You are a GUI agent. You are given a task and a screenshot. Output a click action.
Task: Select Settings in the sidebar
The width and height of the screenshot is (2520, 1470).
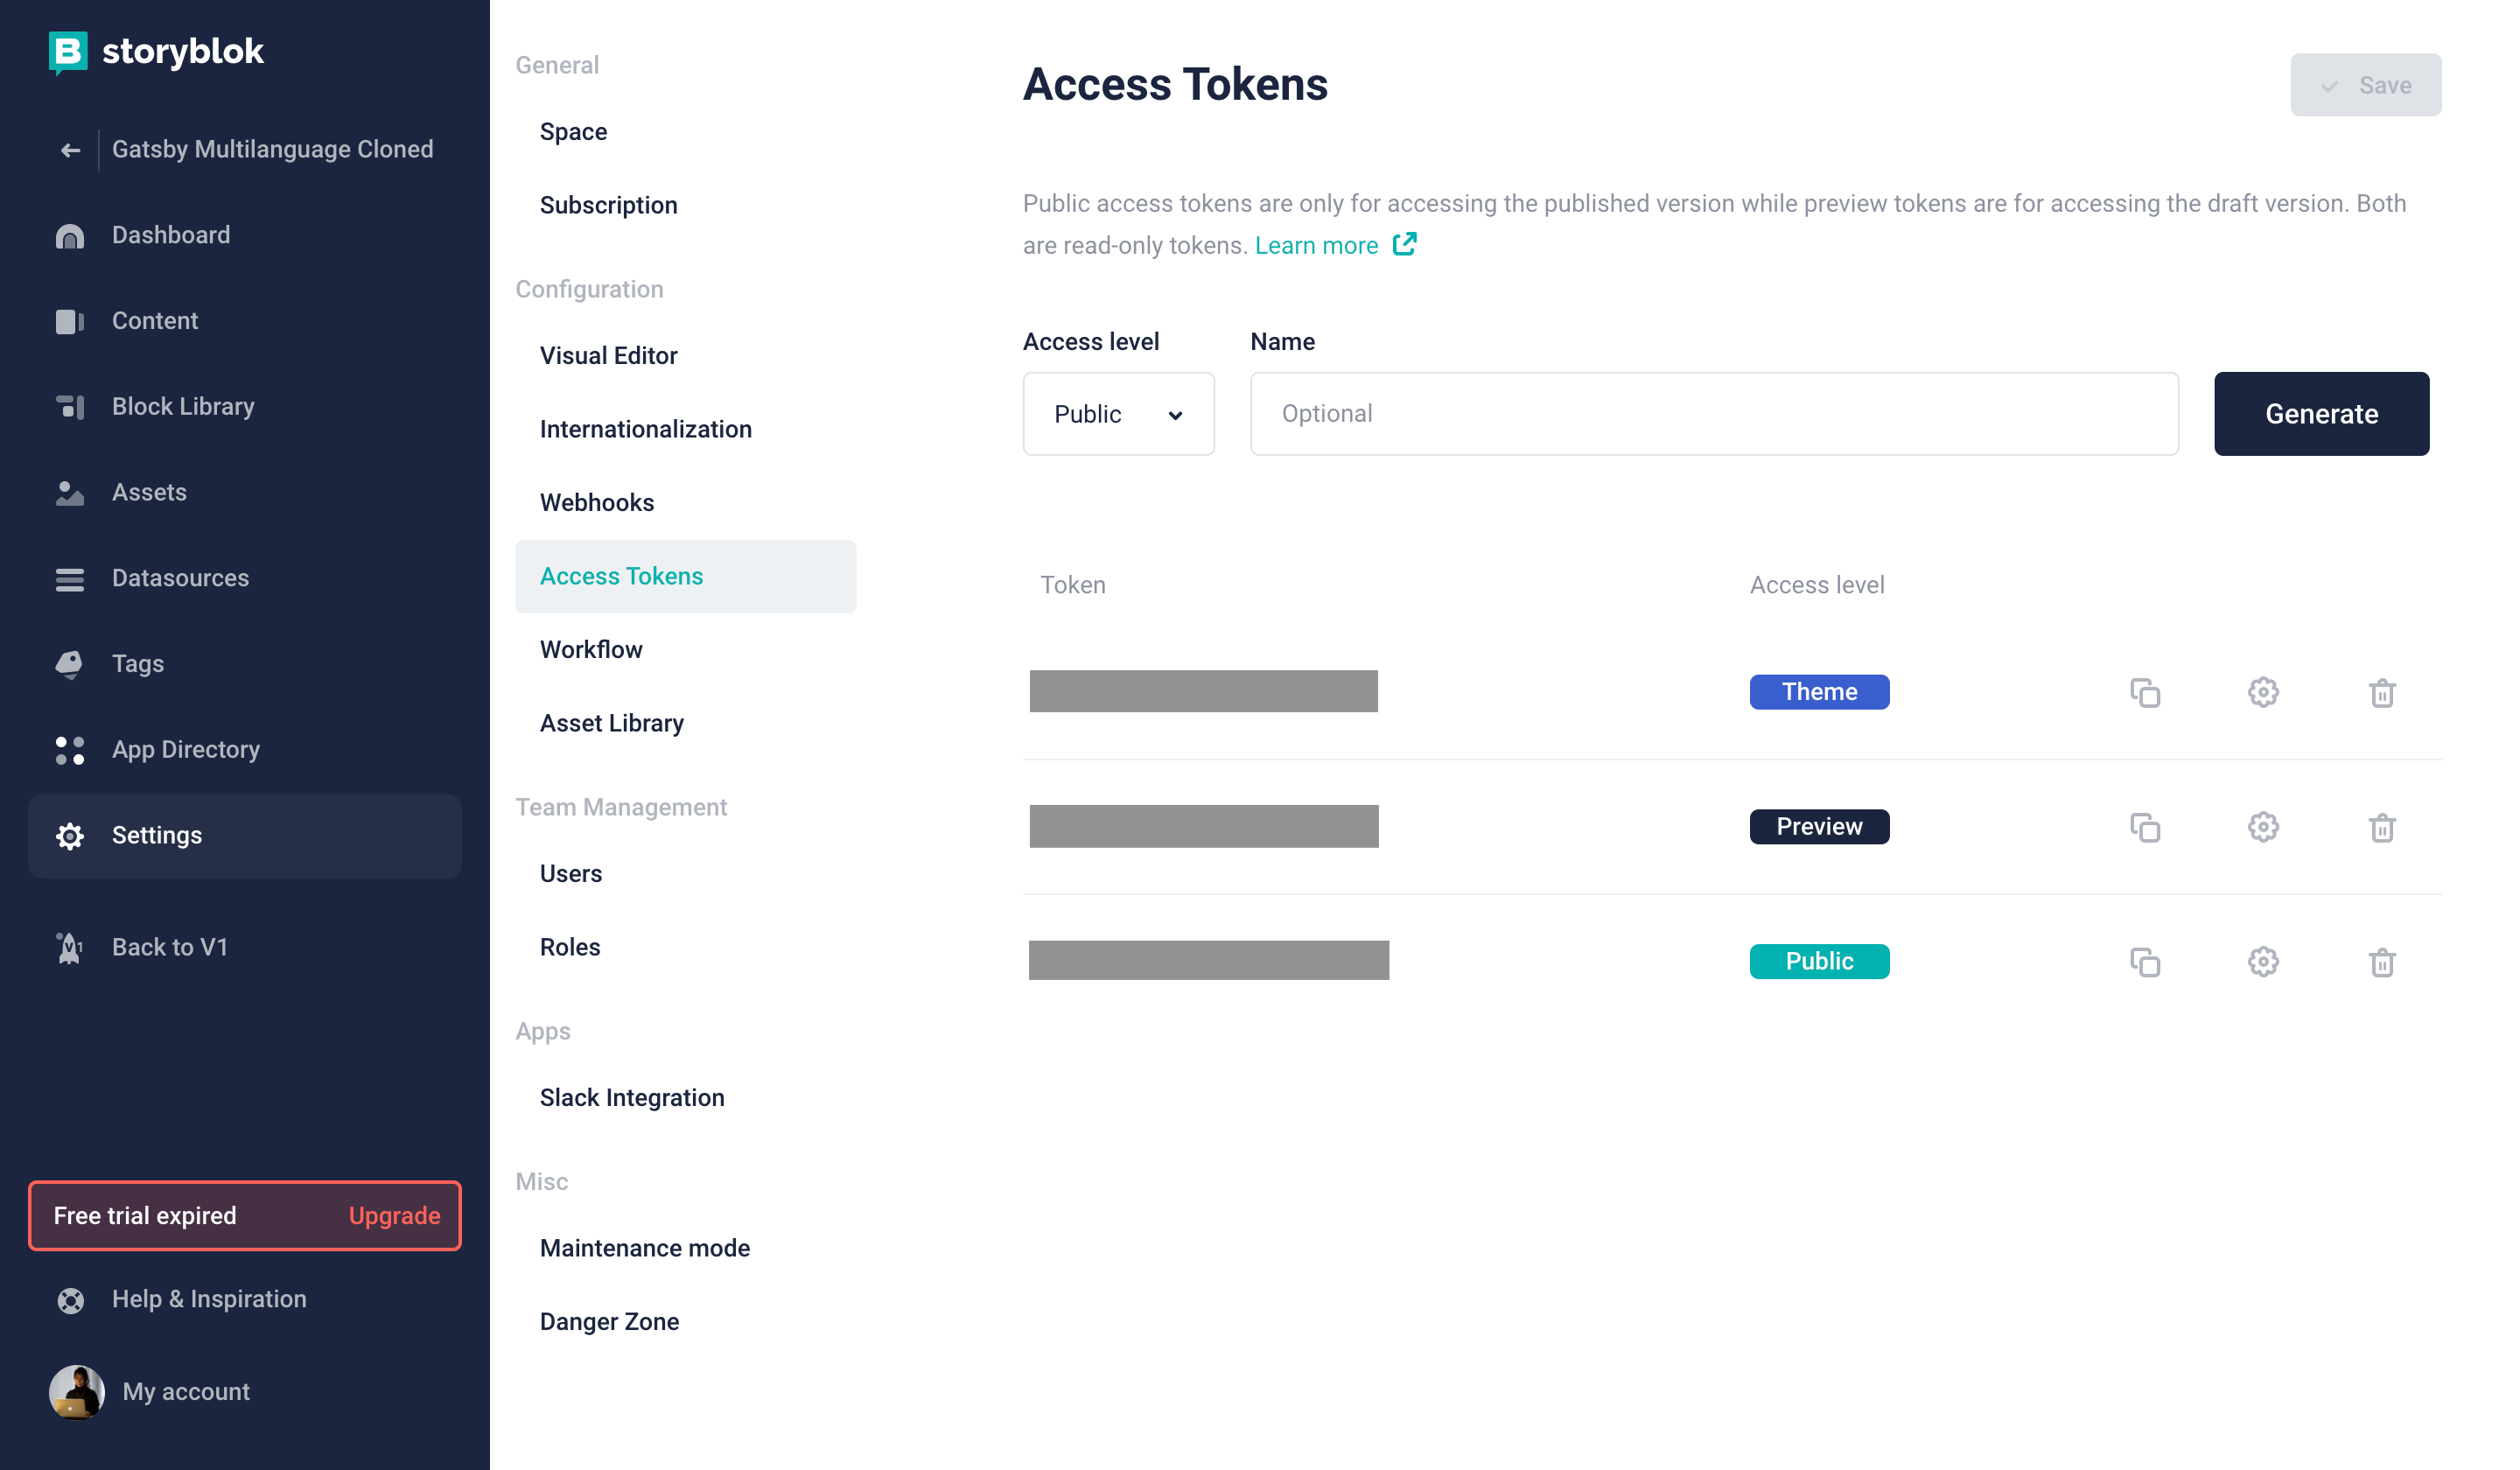coord(245,836)
